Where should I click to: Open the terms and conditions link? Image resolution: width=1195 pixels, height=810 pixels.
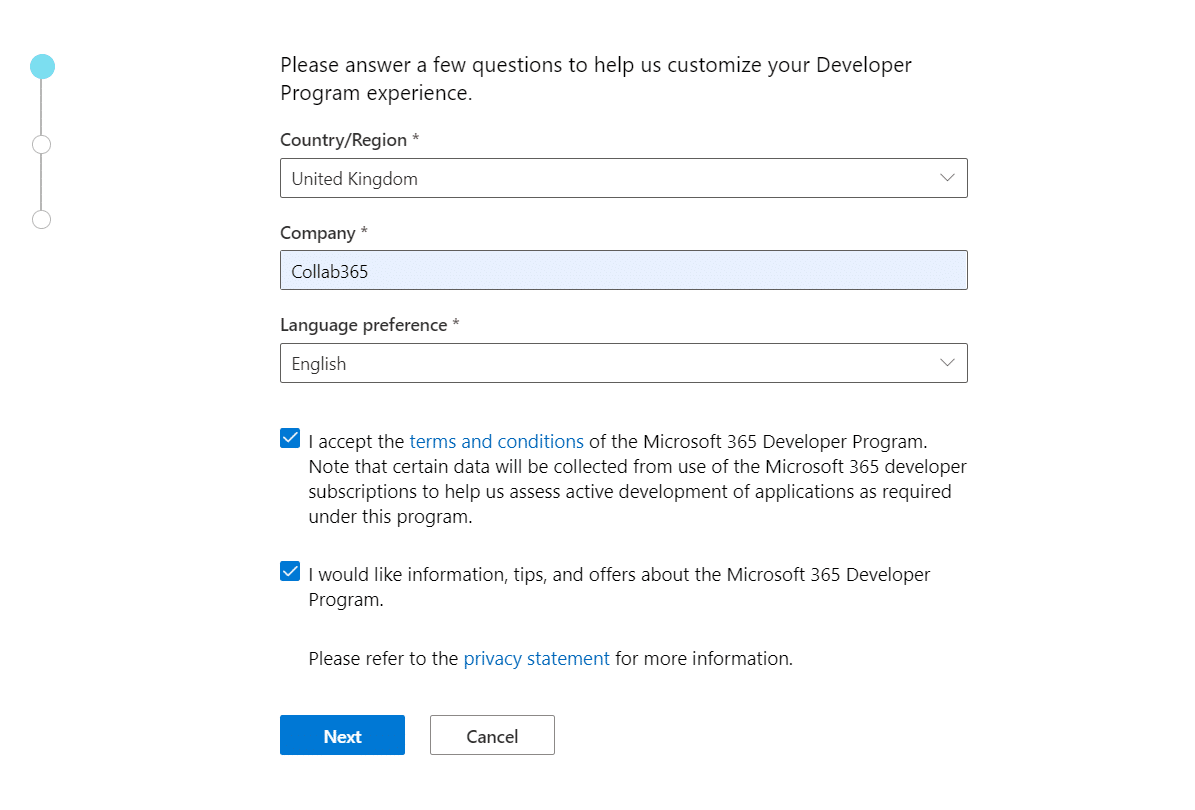click(496, 441)
